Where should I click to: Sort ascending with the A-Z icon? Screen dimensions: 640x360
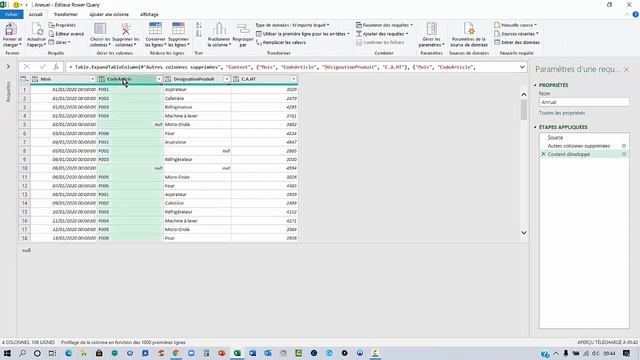click(x=199, y=26)
